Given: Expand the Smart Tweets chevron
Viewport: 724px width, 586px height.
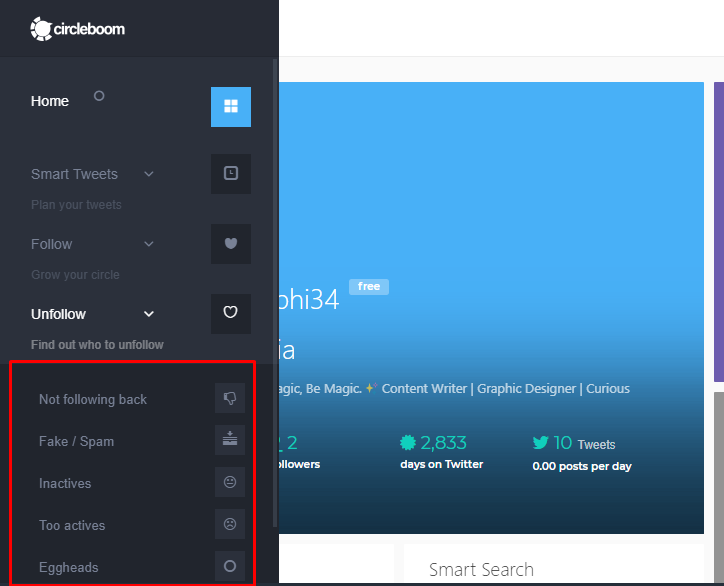Looking at the screenshot, I should 149,174.
